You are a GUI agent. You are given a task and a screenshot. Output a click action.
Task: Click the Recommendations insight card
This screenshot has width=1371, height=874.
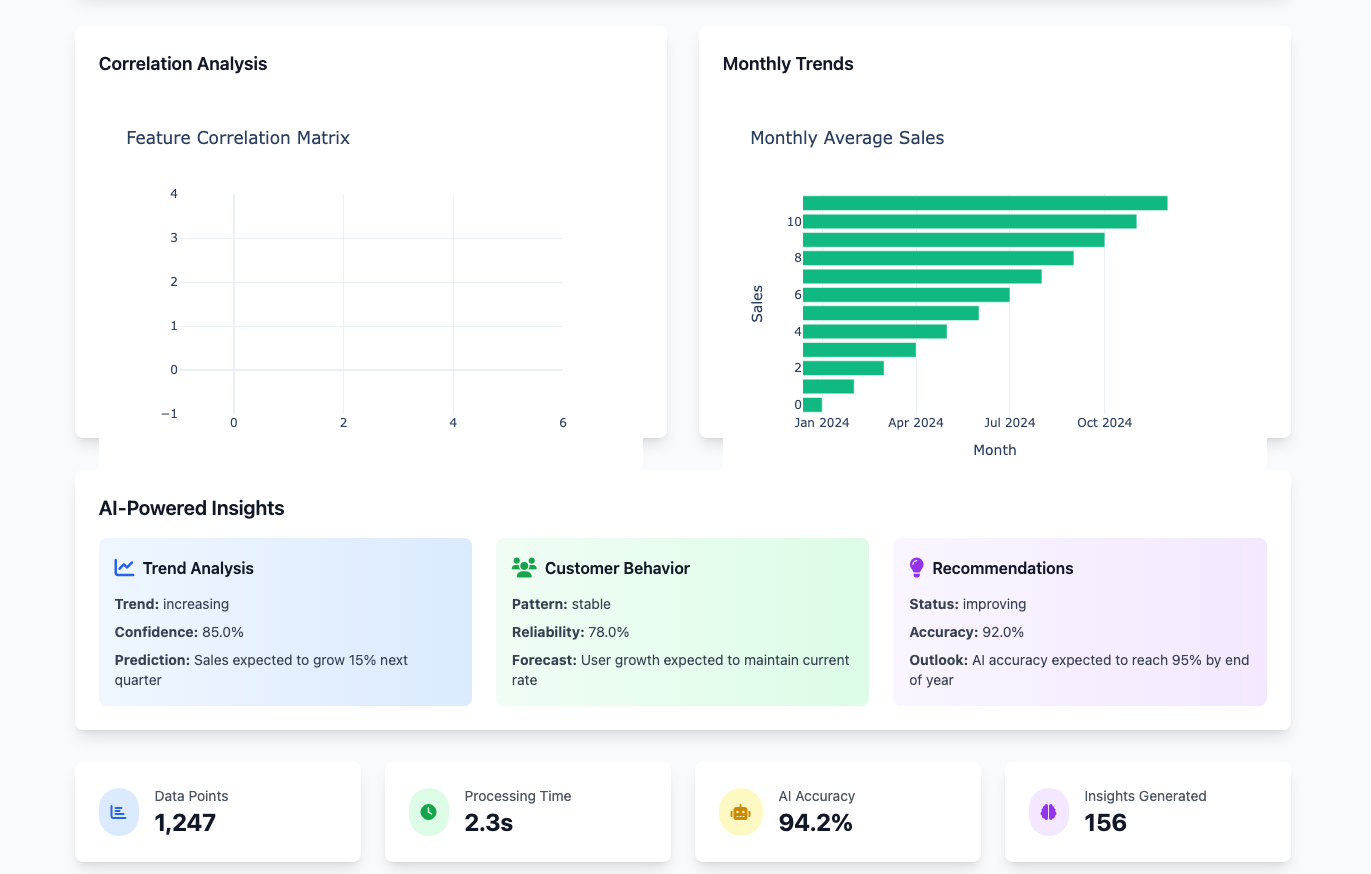pos(1079,621)
